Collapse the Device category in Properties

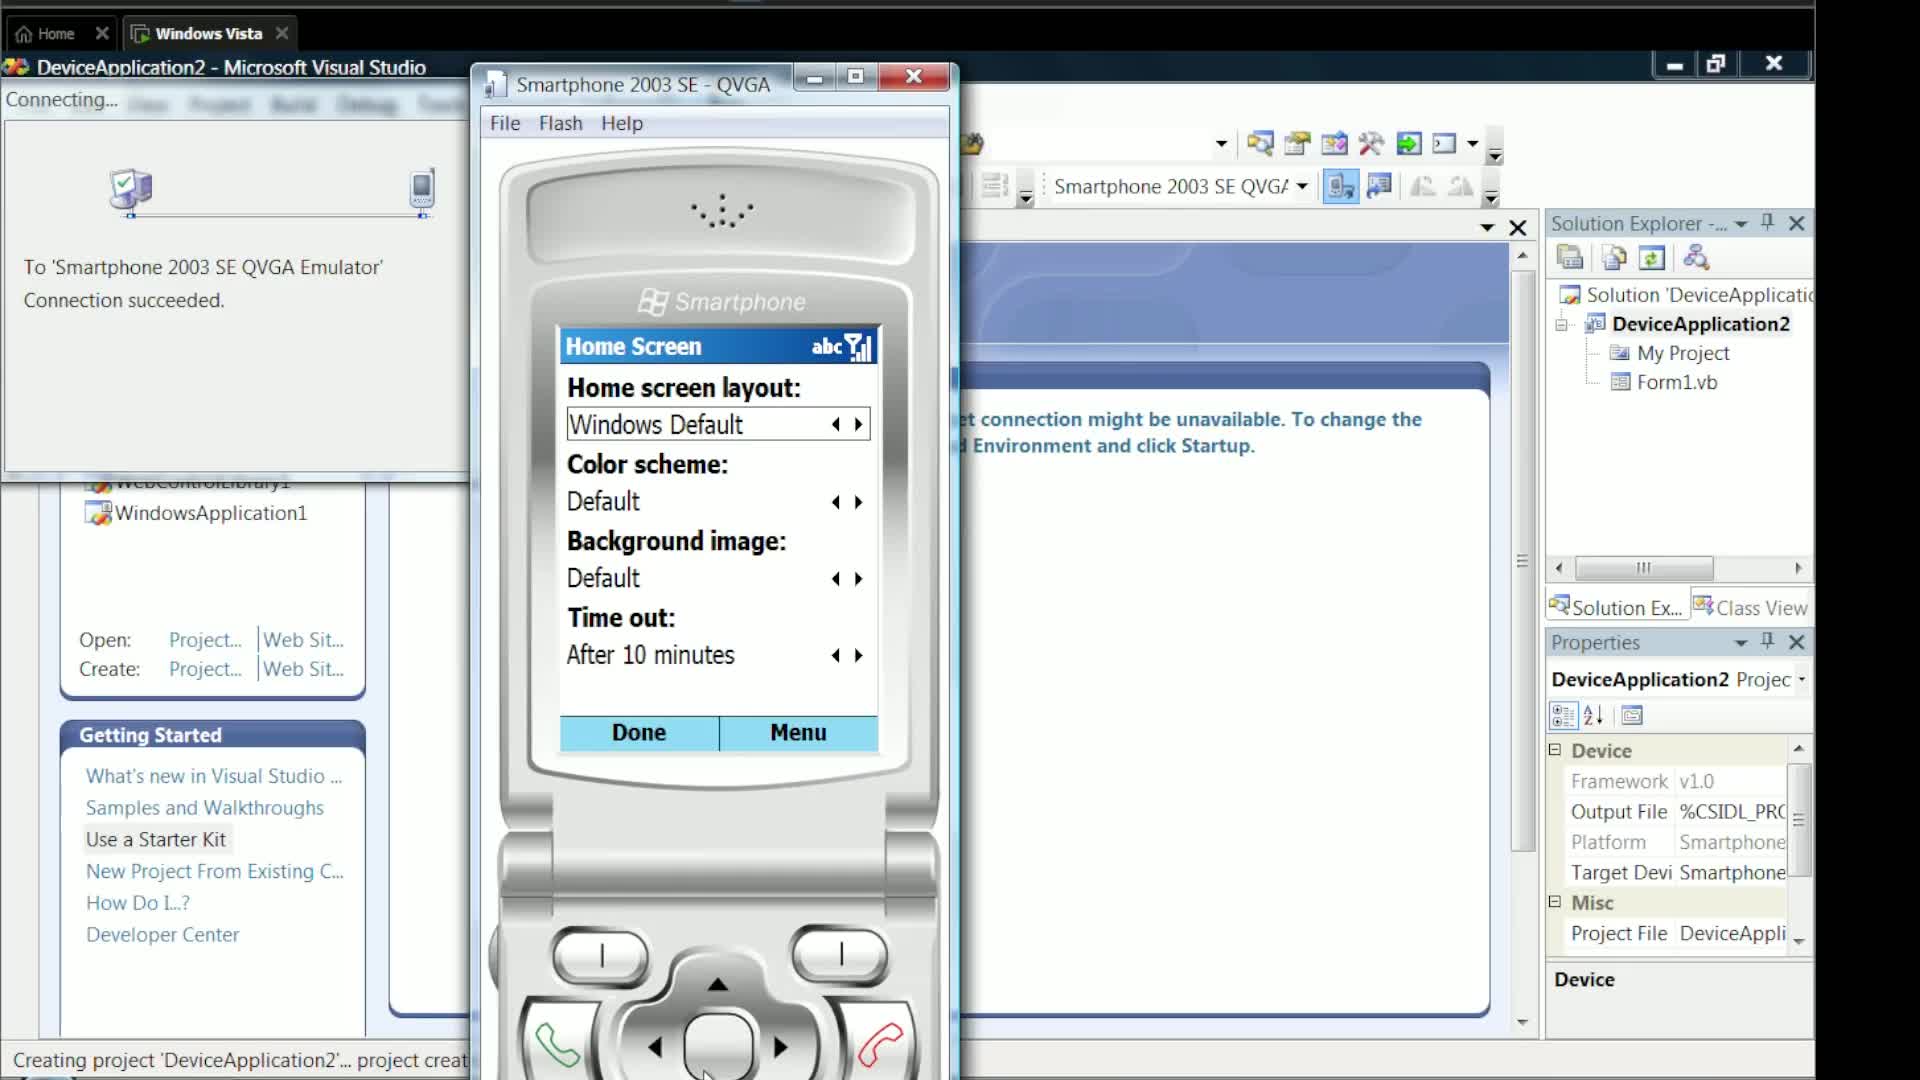point(1555,750)
